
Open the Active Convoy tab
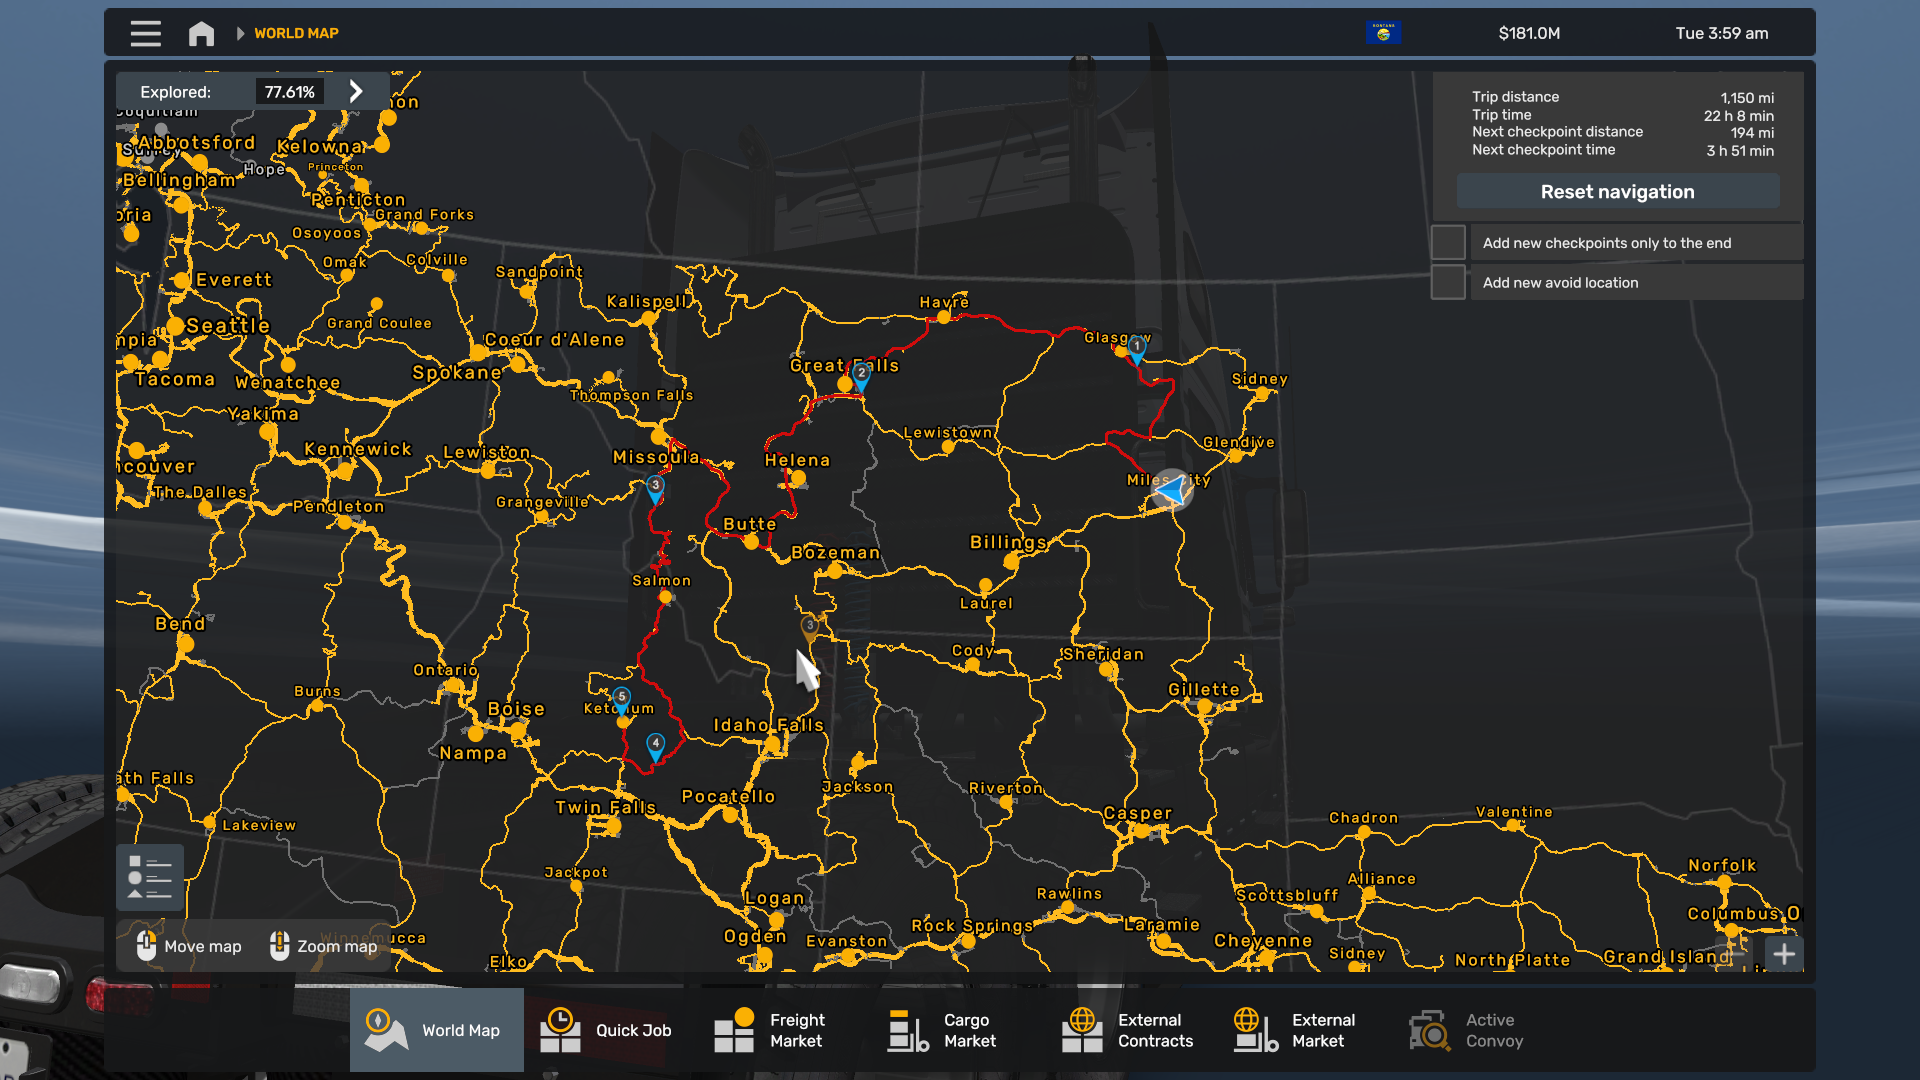[1481, 1030]
